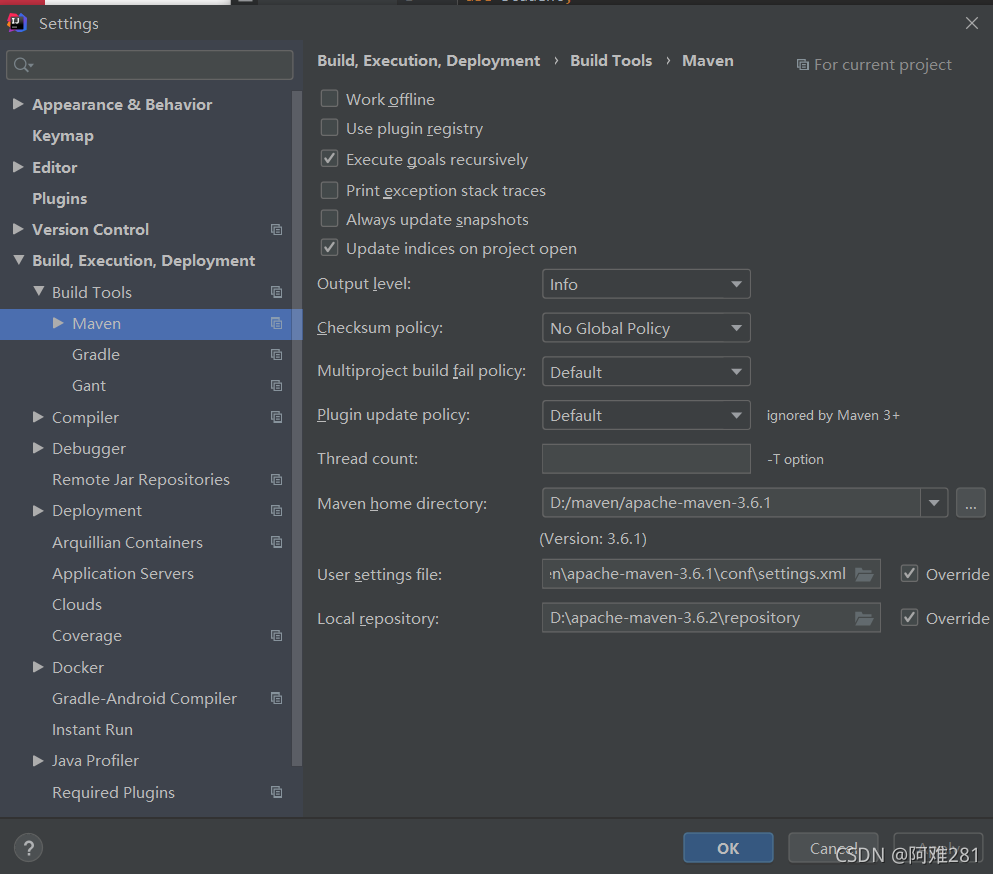The height and width of the screenshot is (874, 993).
Task: Click project-level icon beside Arquillian Containers
Action: click(276, 542)
